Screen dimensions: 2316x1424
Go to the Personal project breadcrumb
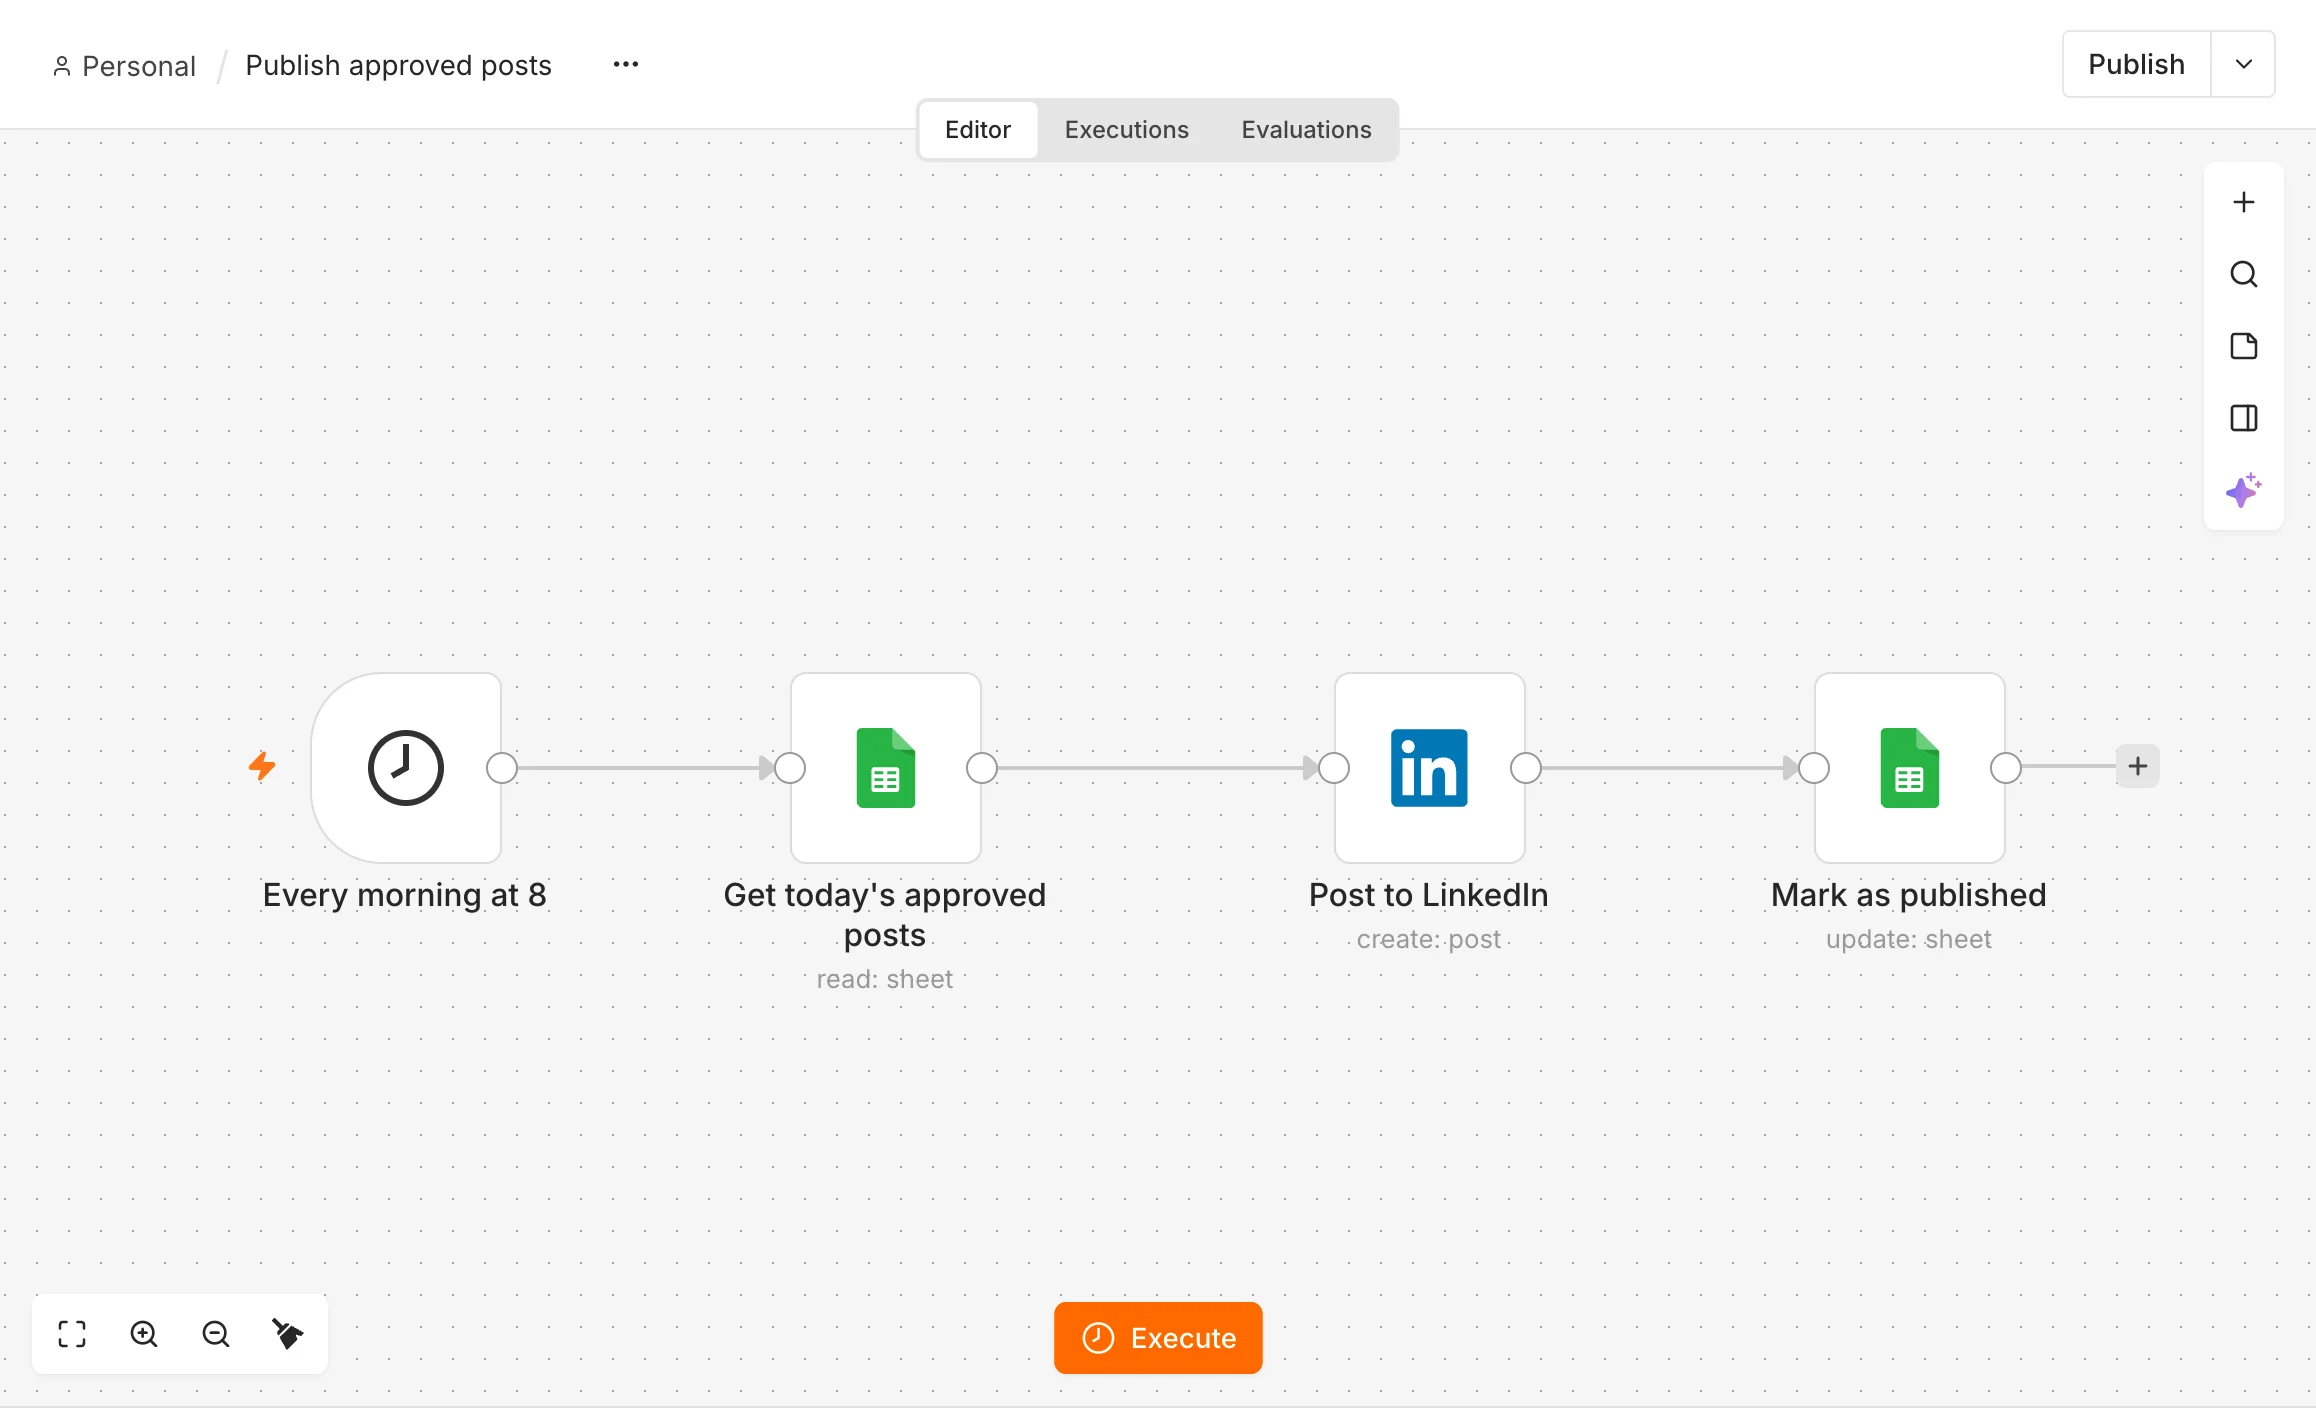(124, 66)
